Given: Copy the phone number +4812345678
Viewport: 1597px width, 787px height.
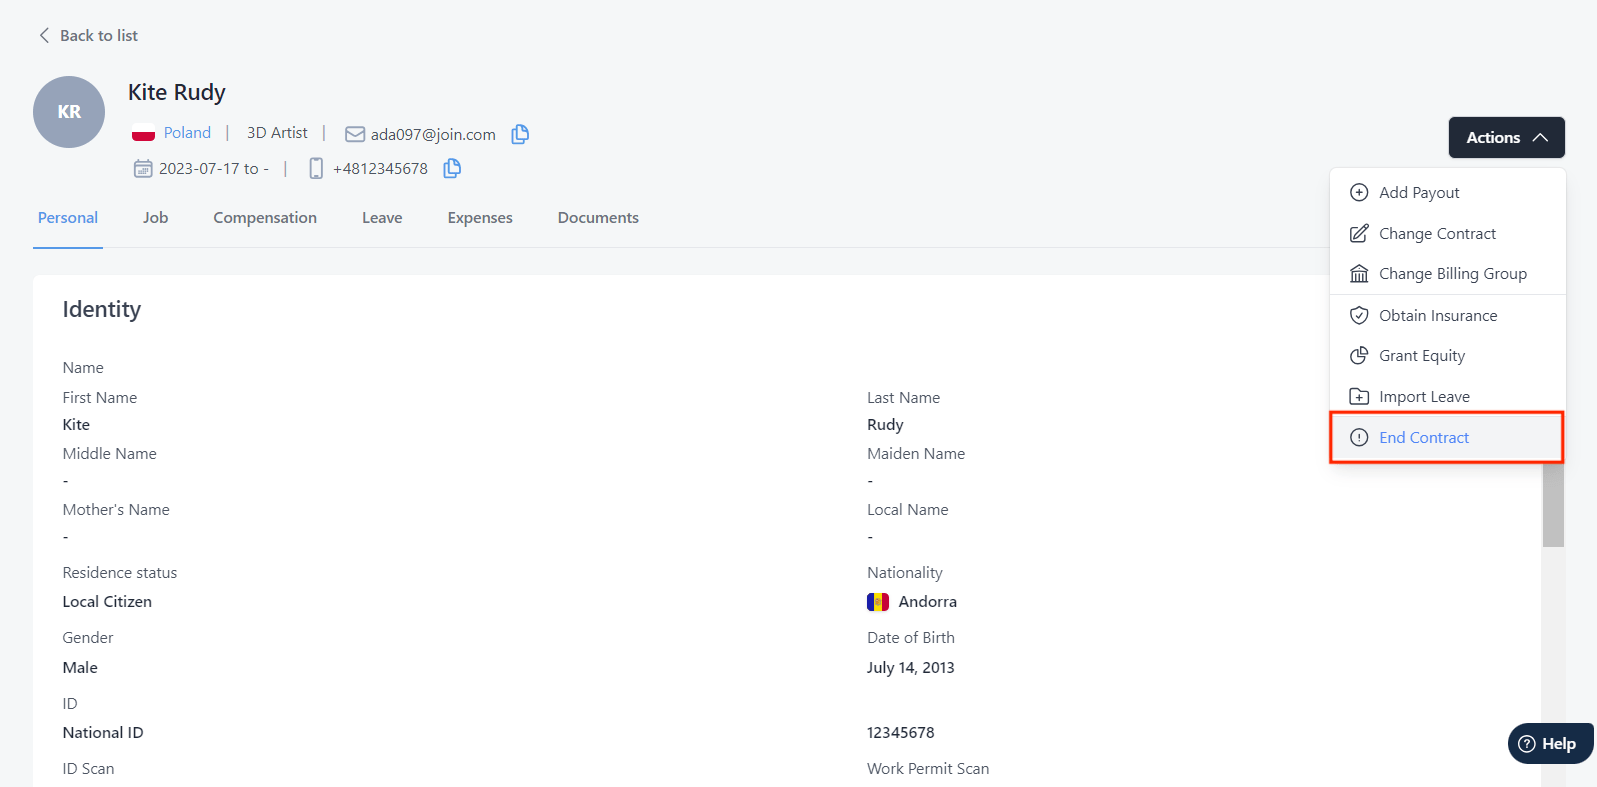Looking at the screenshot, I should (452, 168).
